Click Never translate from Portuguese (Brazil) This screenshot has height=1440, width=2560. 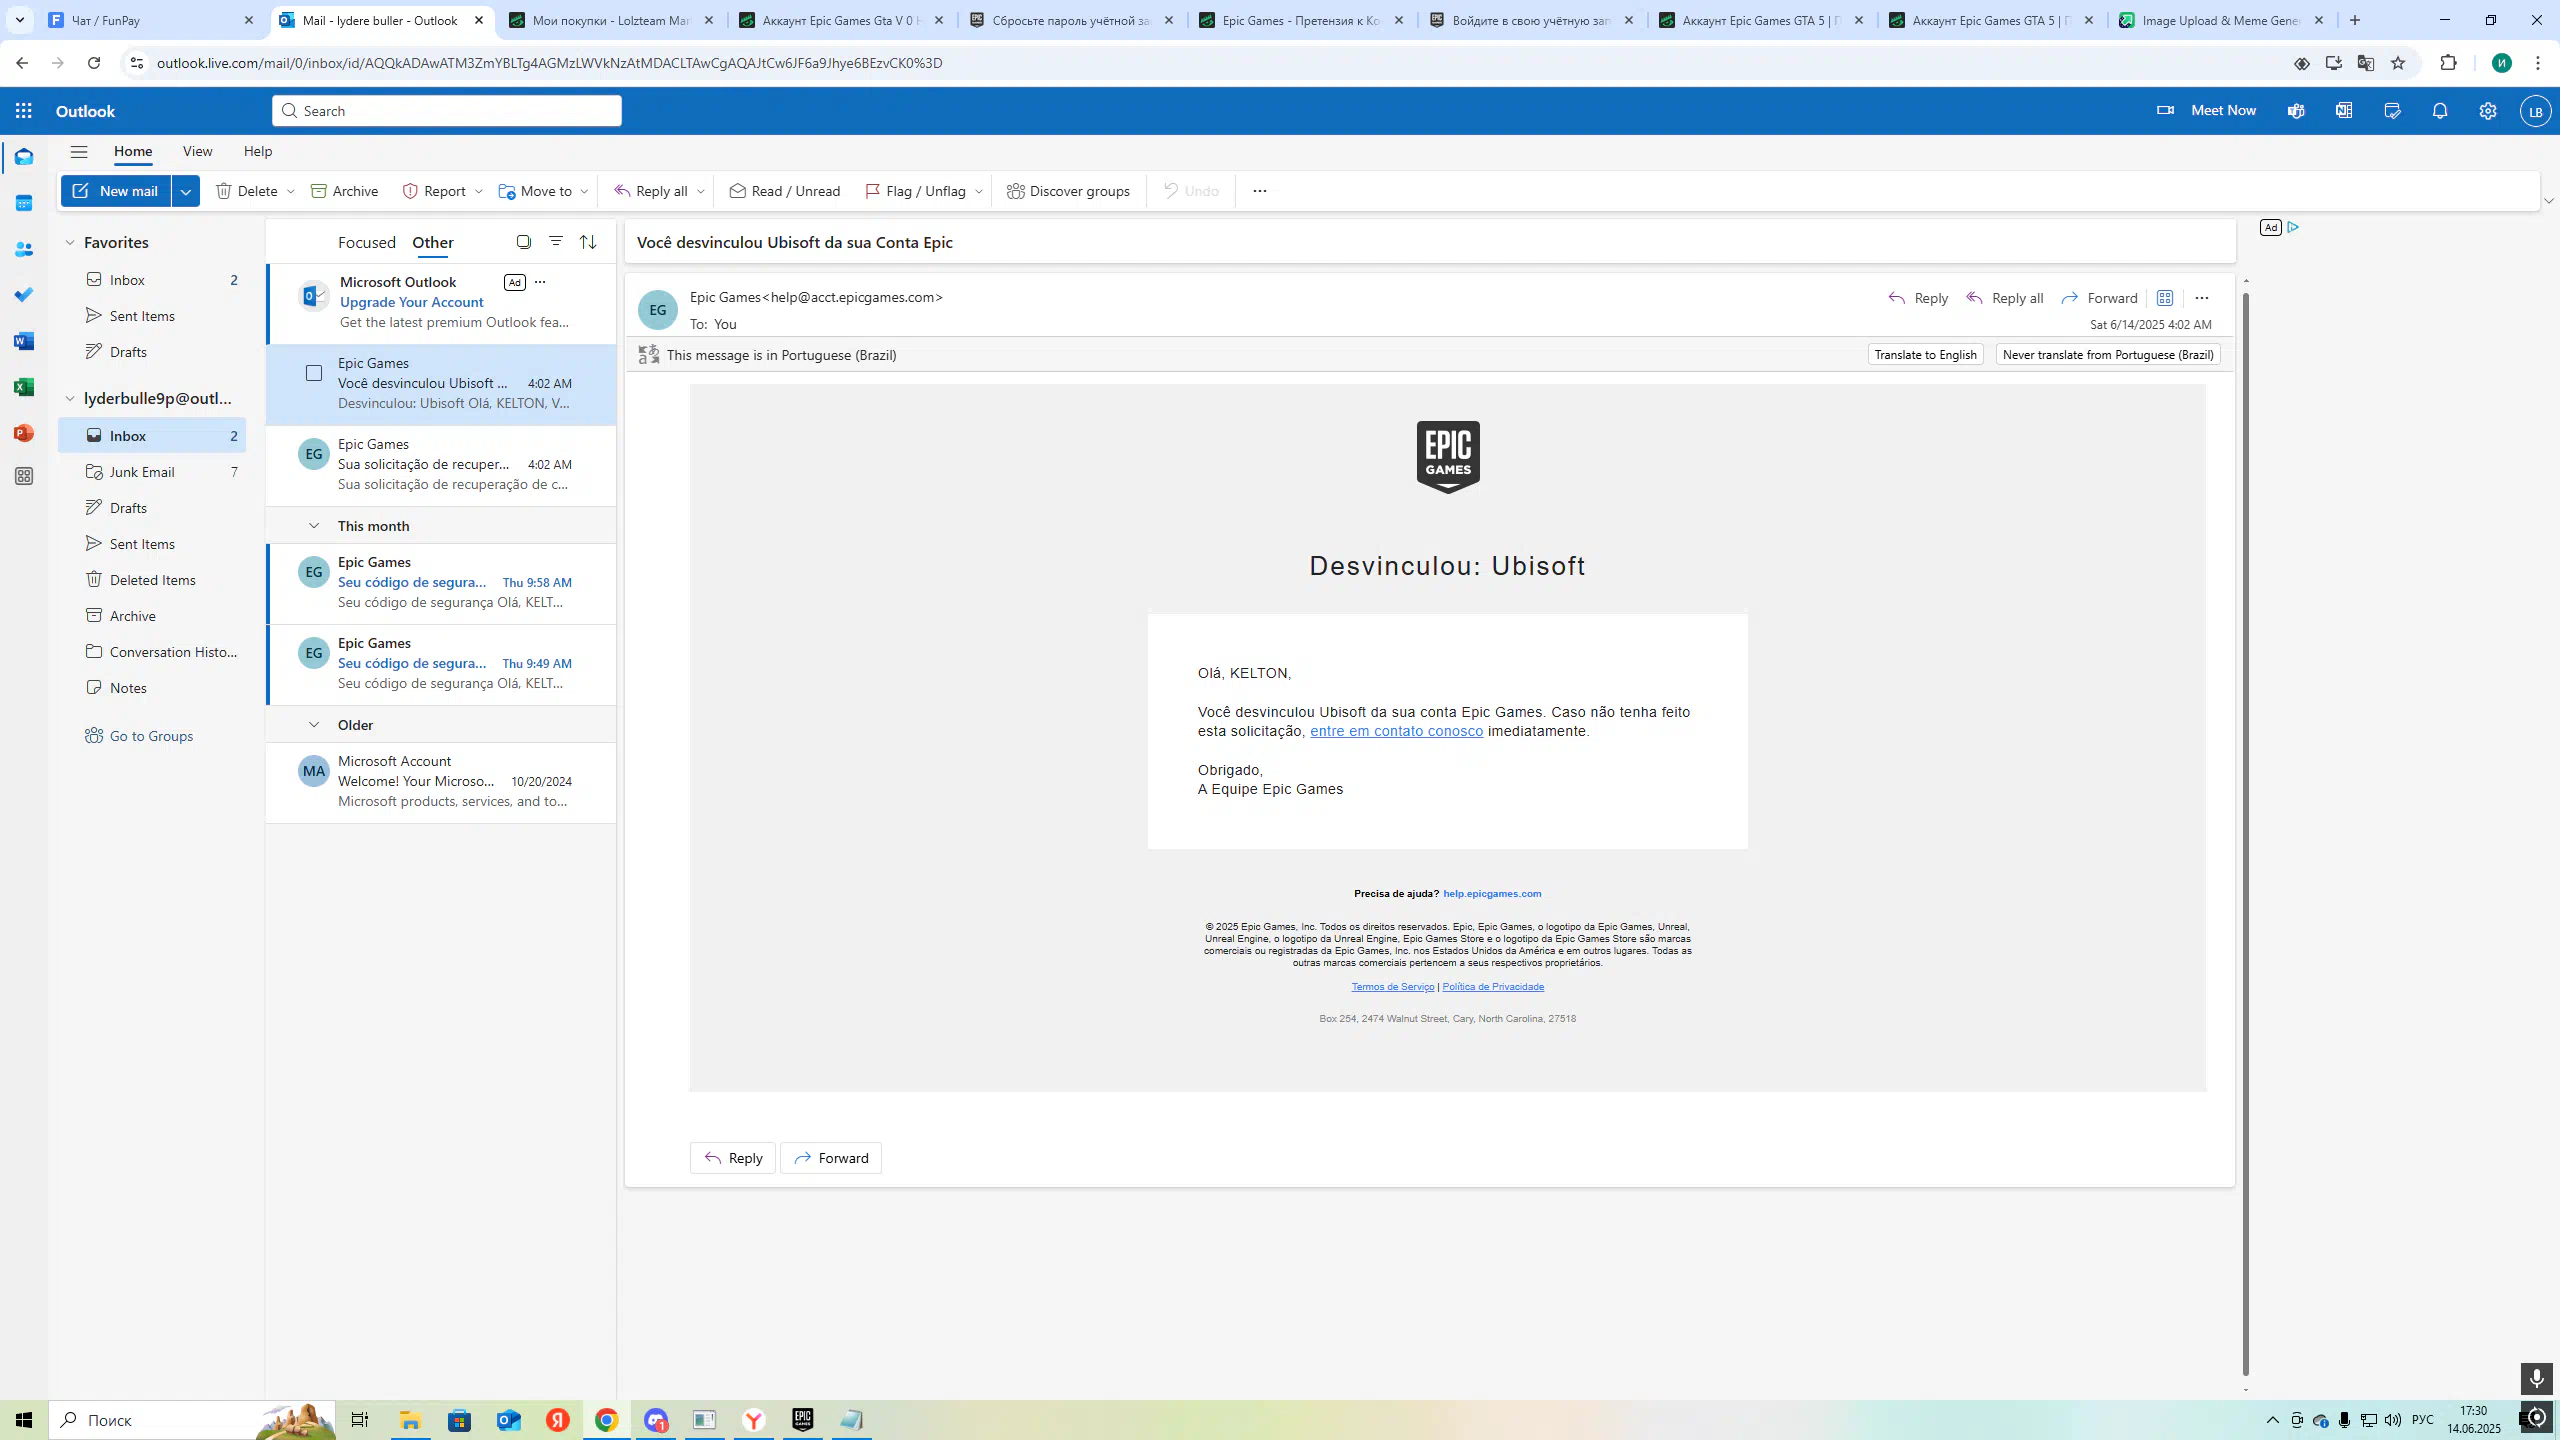pyautogui.click(x=2108, y=355)
